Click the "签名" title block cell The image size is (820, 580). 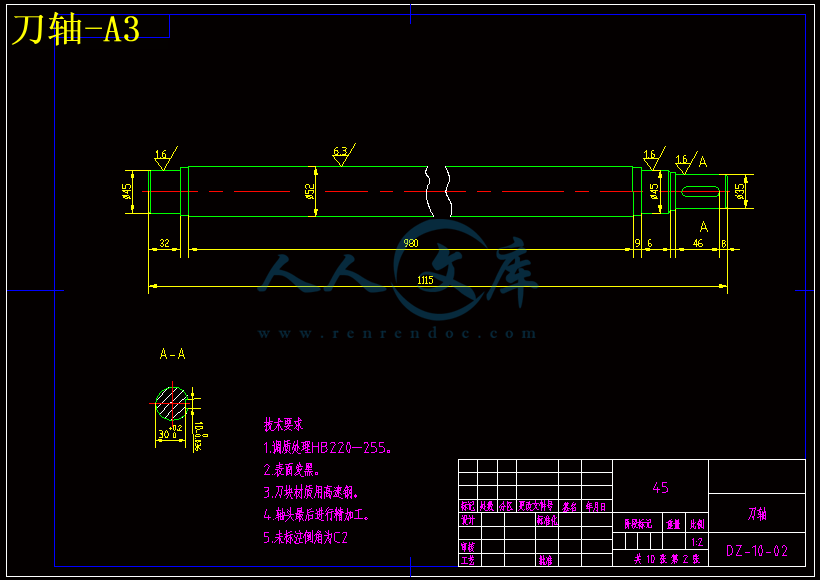pyautogui.click(x=570, y=506)
